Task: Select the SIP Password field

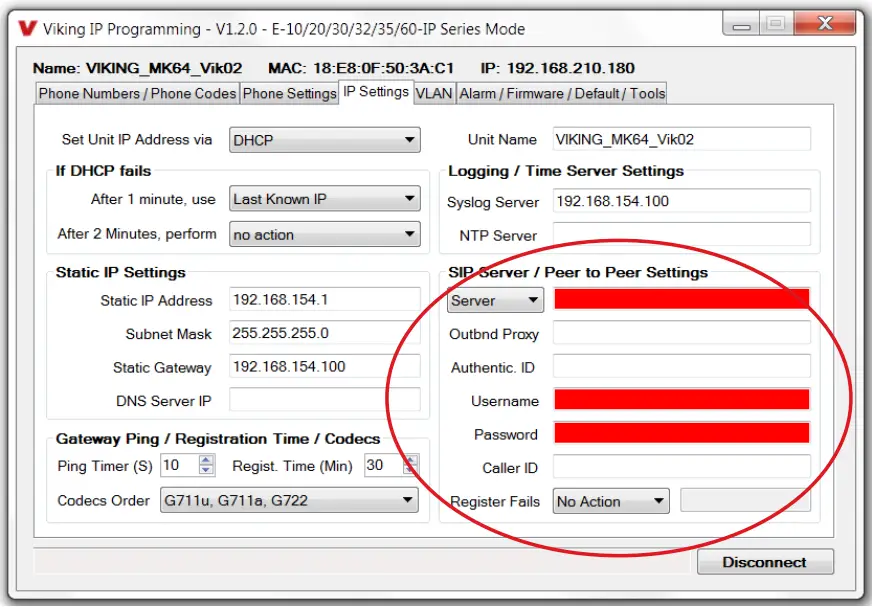Action: point(680,434)
